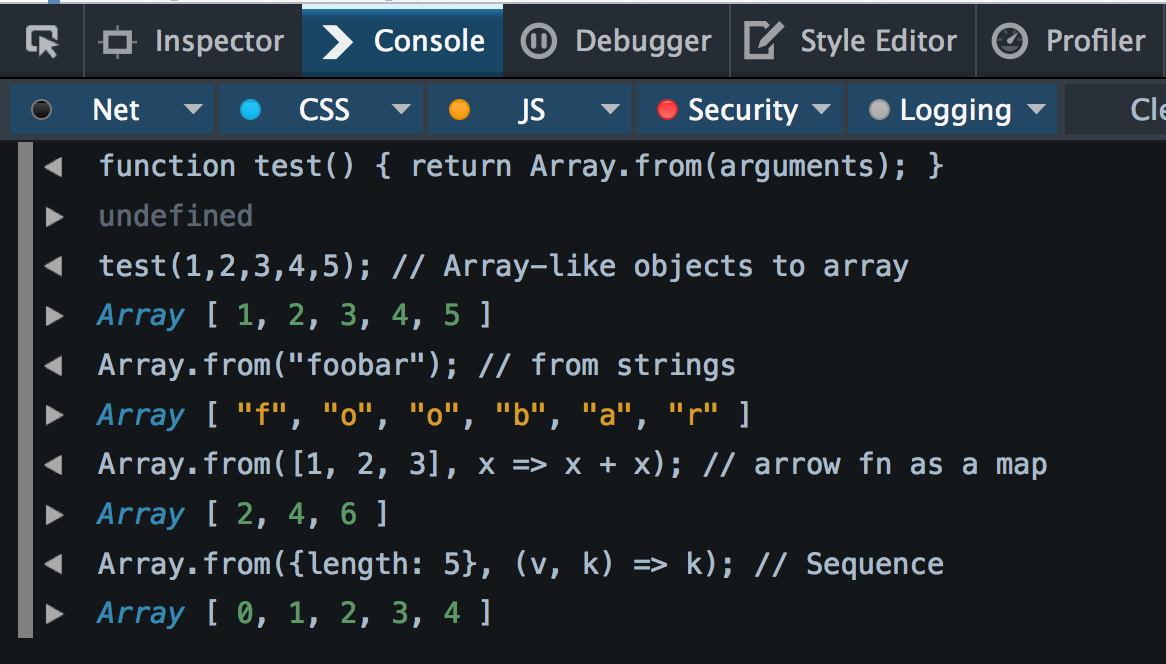This screenshot has width=1166, height=664.
Task: Click the Array link in "f", "o" row
Action: click(x=141, y=415)
